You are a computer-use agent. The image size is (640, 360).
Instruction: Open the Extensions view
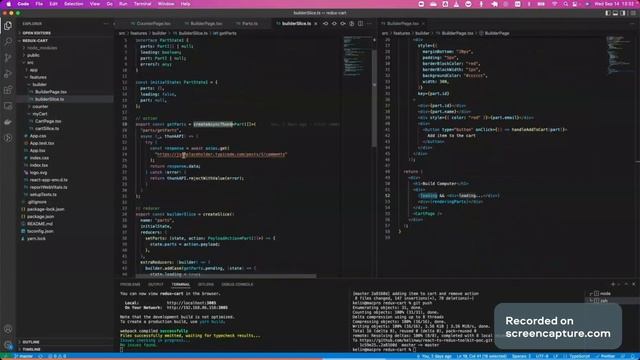pos(8,90)
